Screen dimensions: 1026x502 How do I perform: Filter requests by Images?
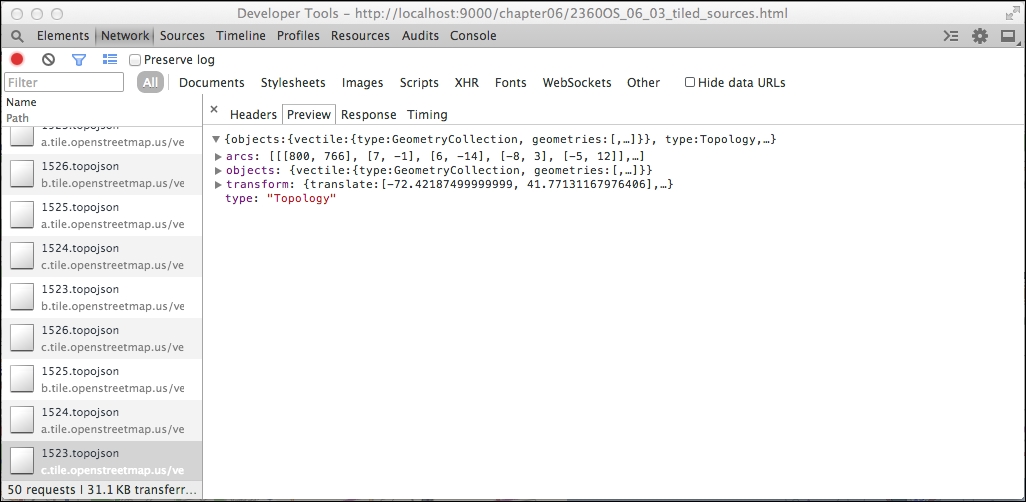pos(363,82)
